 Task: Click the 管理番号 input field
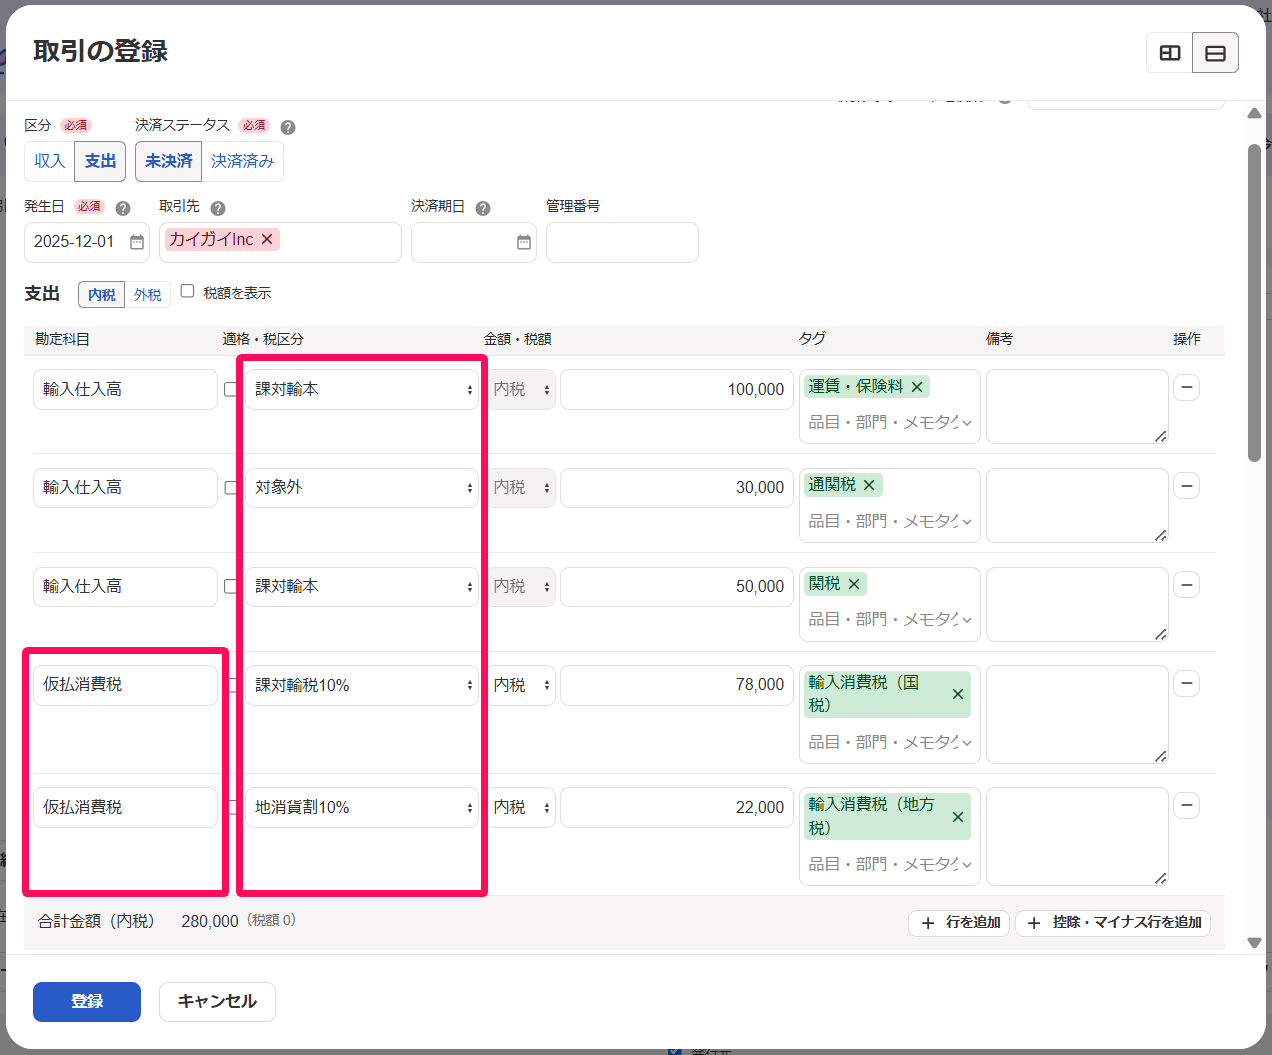coord(622,242)
